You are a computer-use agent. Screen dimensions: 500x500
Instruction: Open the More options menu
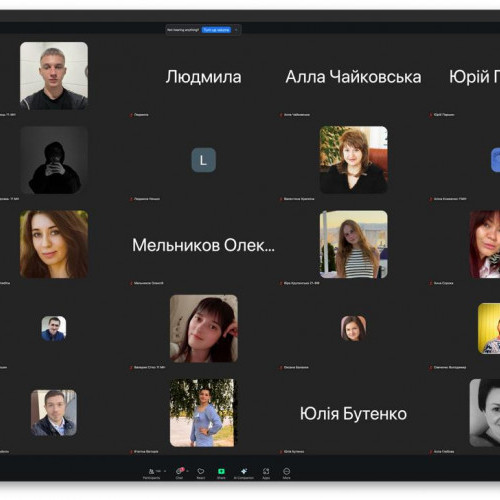tap(287, 473)
